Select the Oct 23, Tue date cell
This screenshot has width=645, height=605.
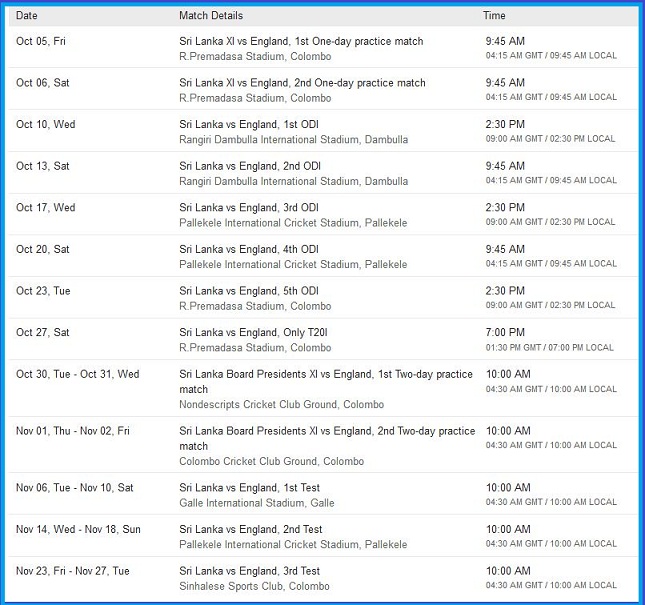pyautogui.click(x=43, y=291)
